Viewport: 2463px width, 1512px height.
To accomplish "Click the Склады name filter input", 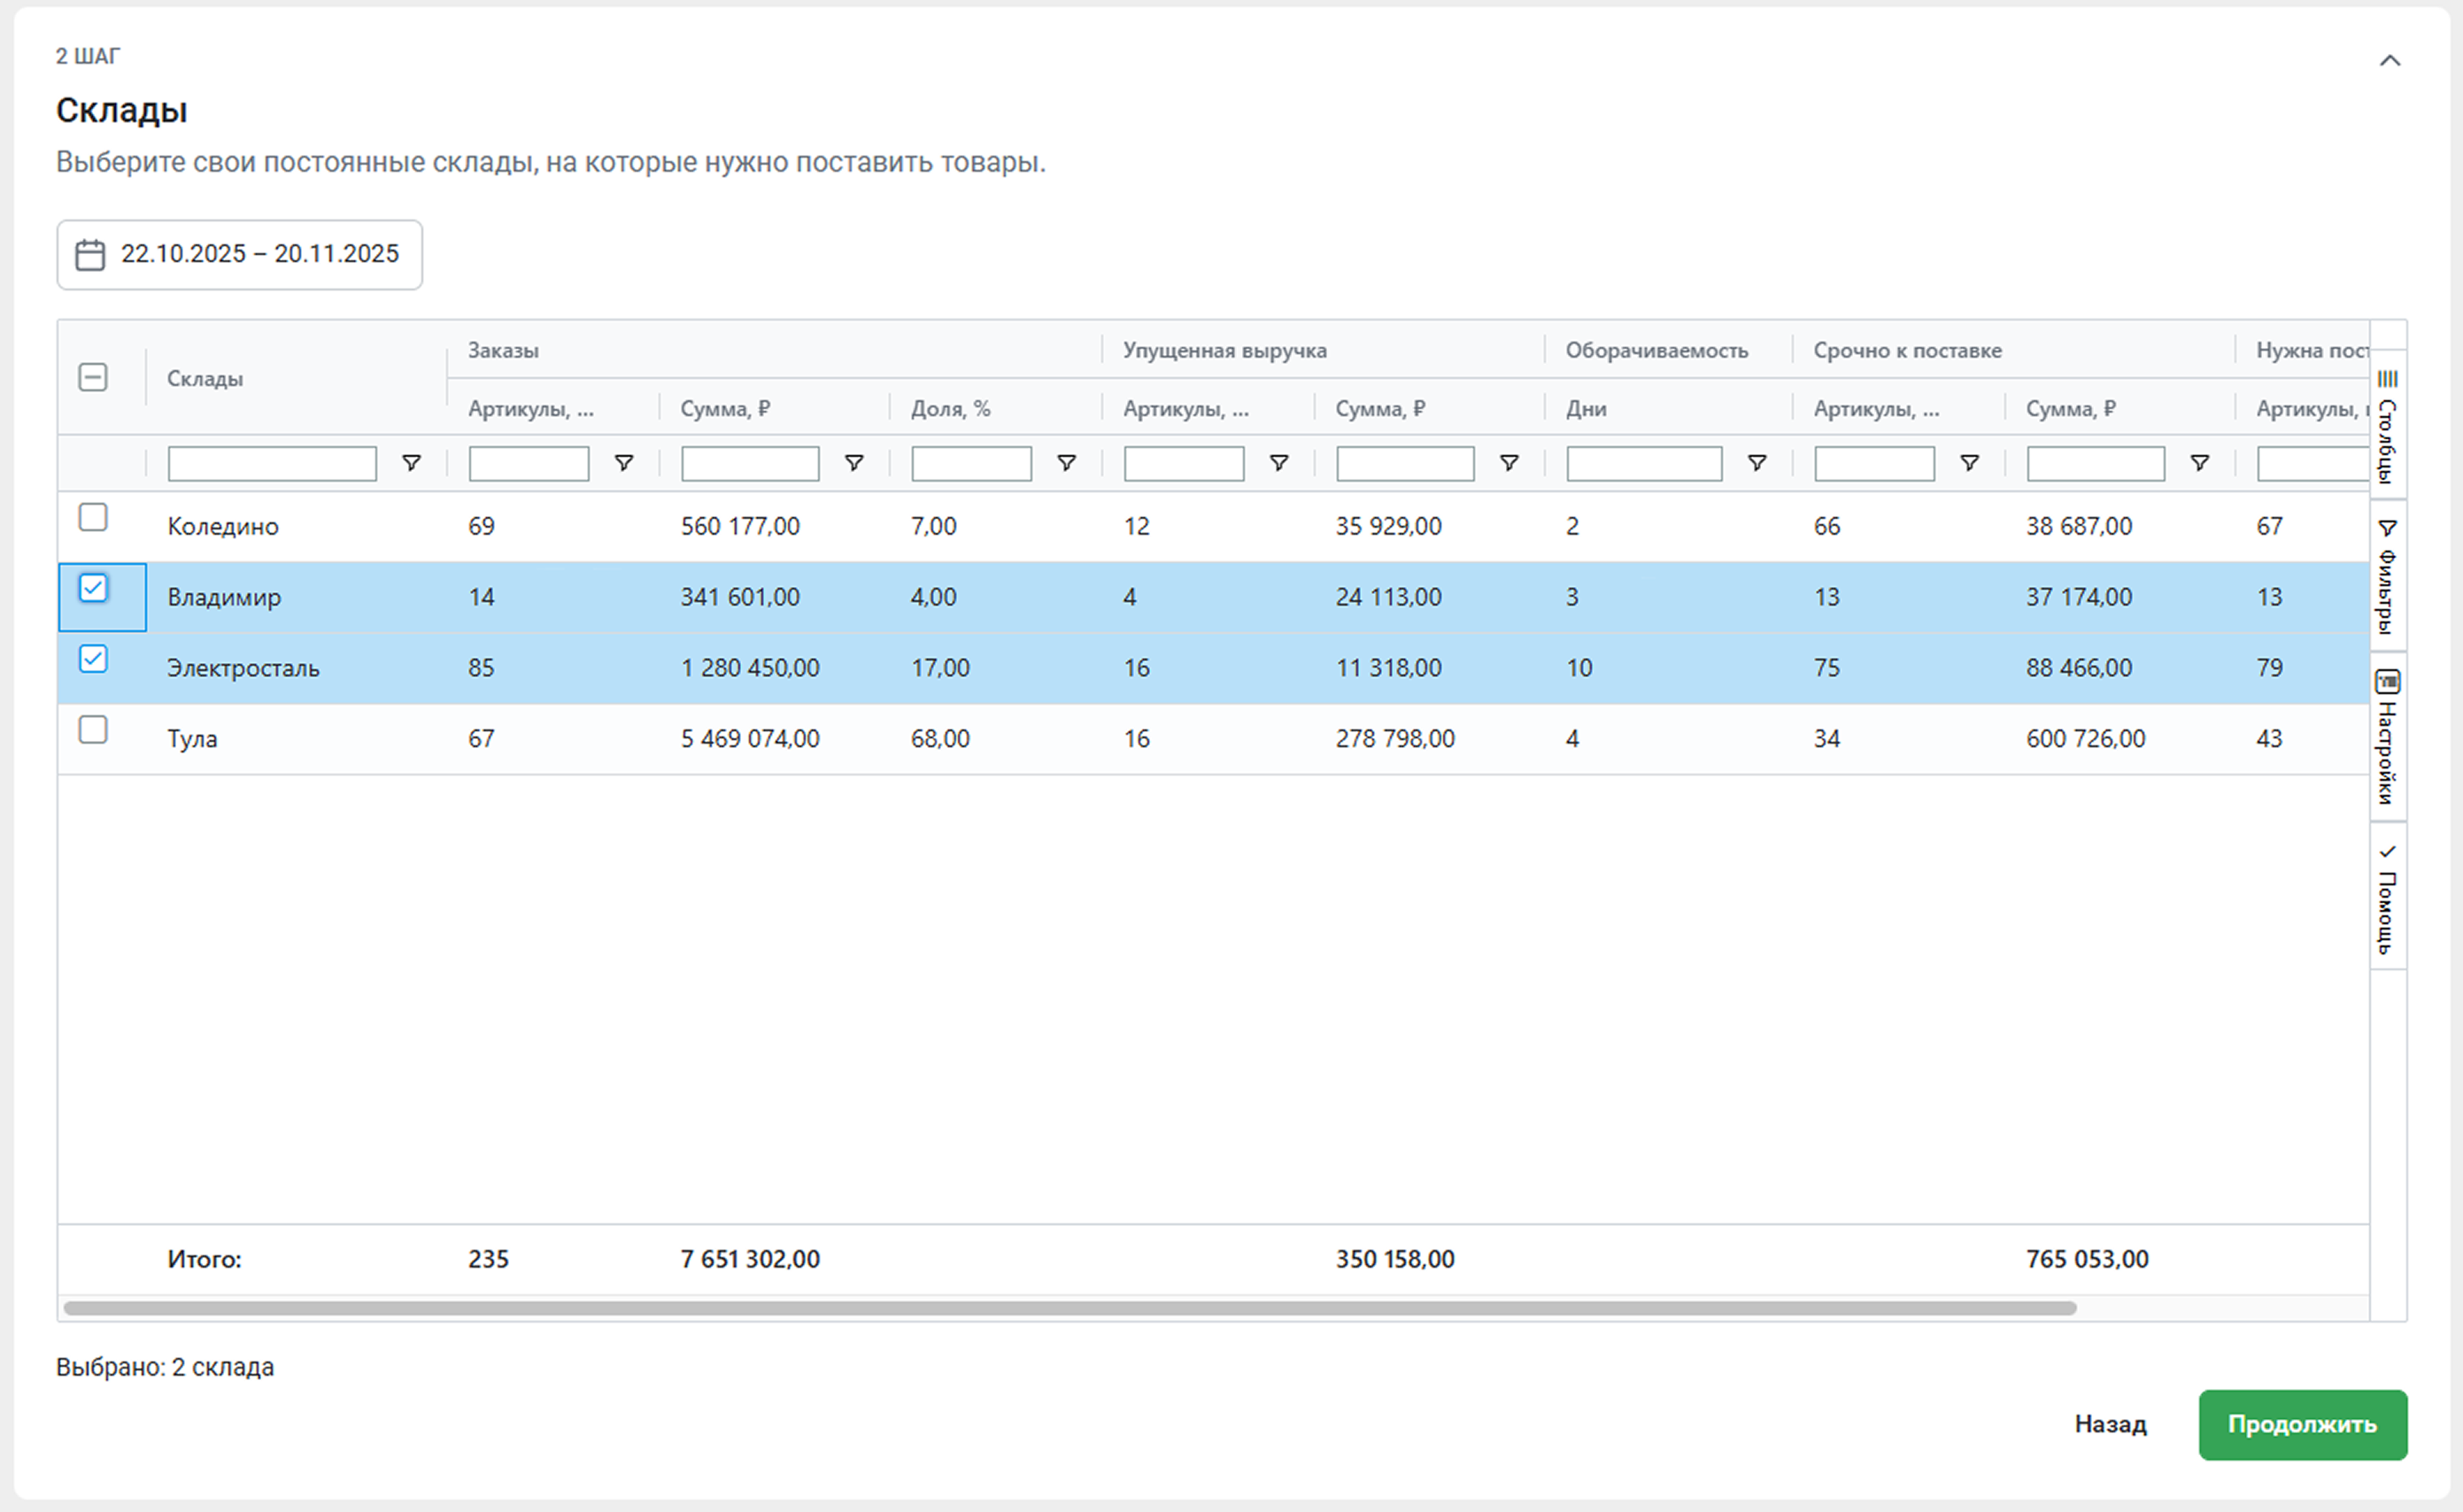I will point(272,464).
